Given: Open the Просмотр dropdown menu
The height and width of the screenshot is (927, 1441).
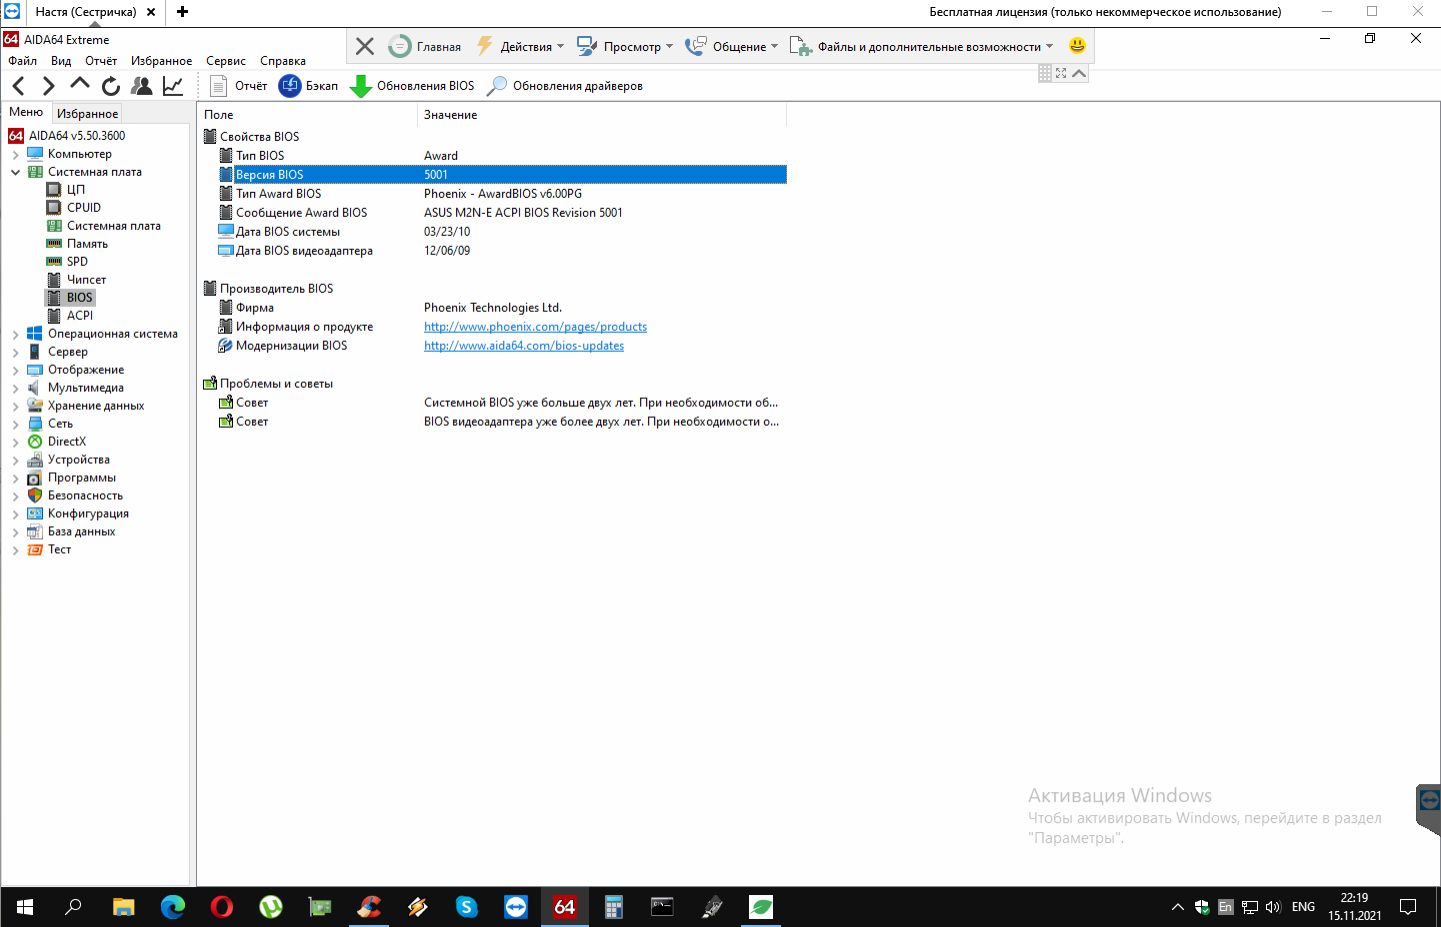Looking at the screenshot, I should click(x=625, y=47).
